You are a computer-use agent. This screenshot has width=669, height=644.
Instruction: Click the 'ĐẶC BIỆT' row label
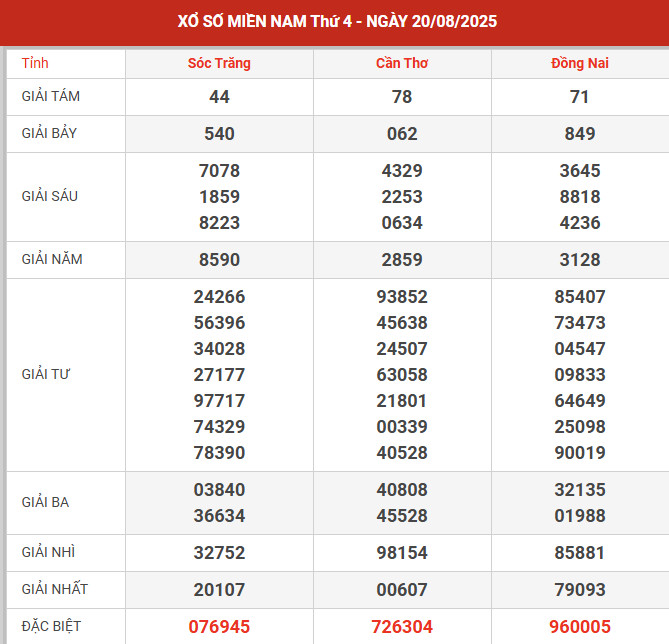click(51, 627)
